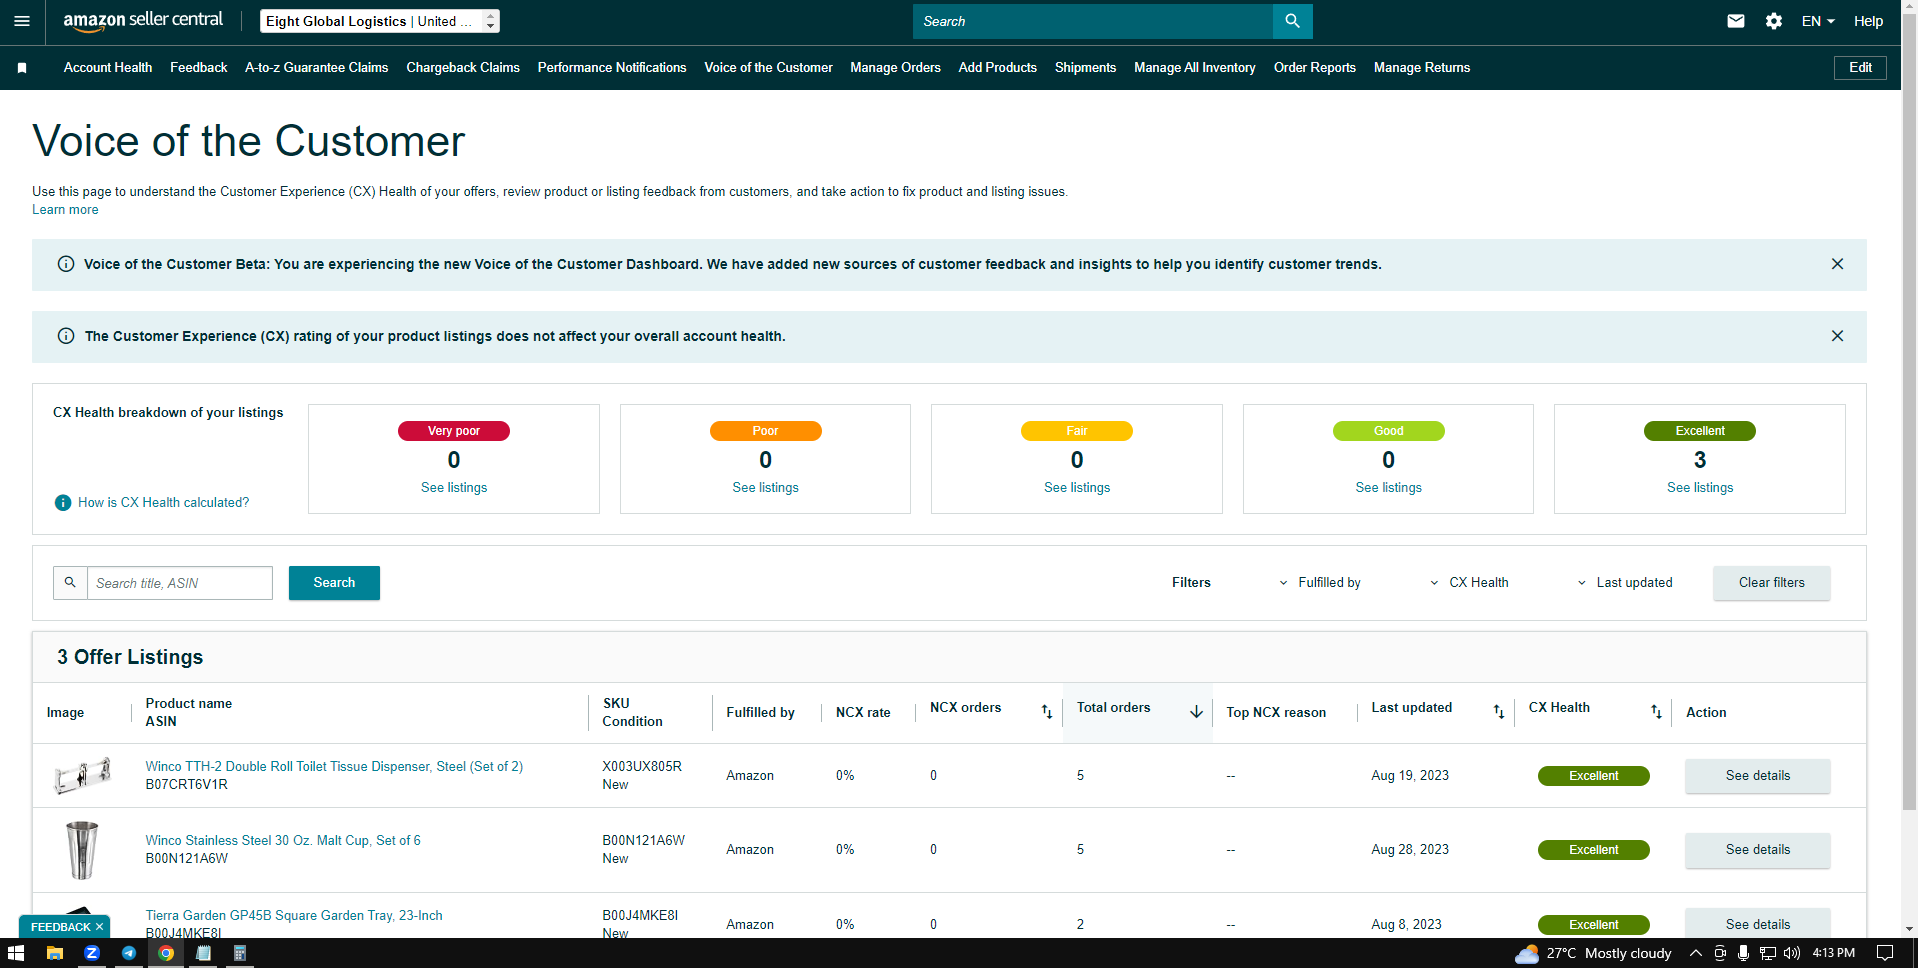Click the teal Search button
Image resolution: width=1918 pixels, height=968 pixels.
334,583
